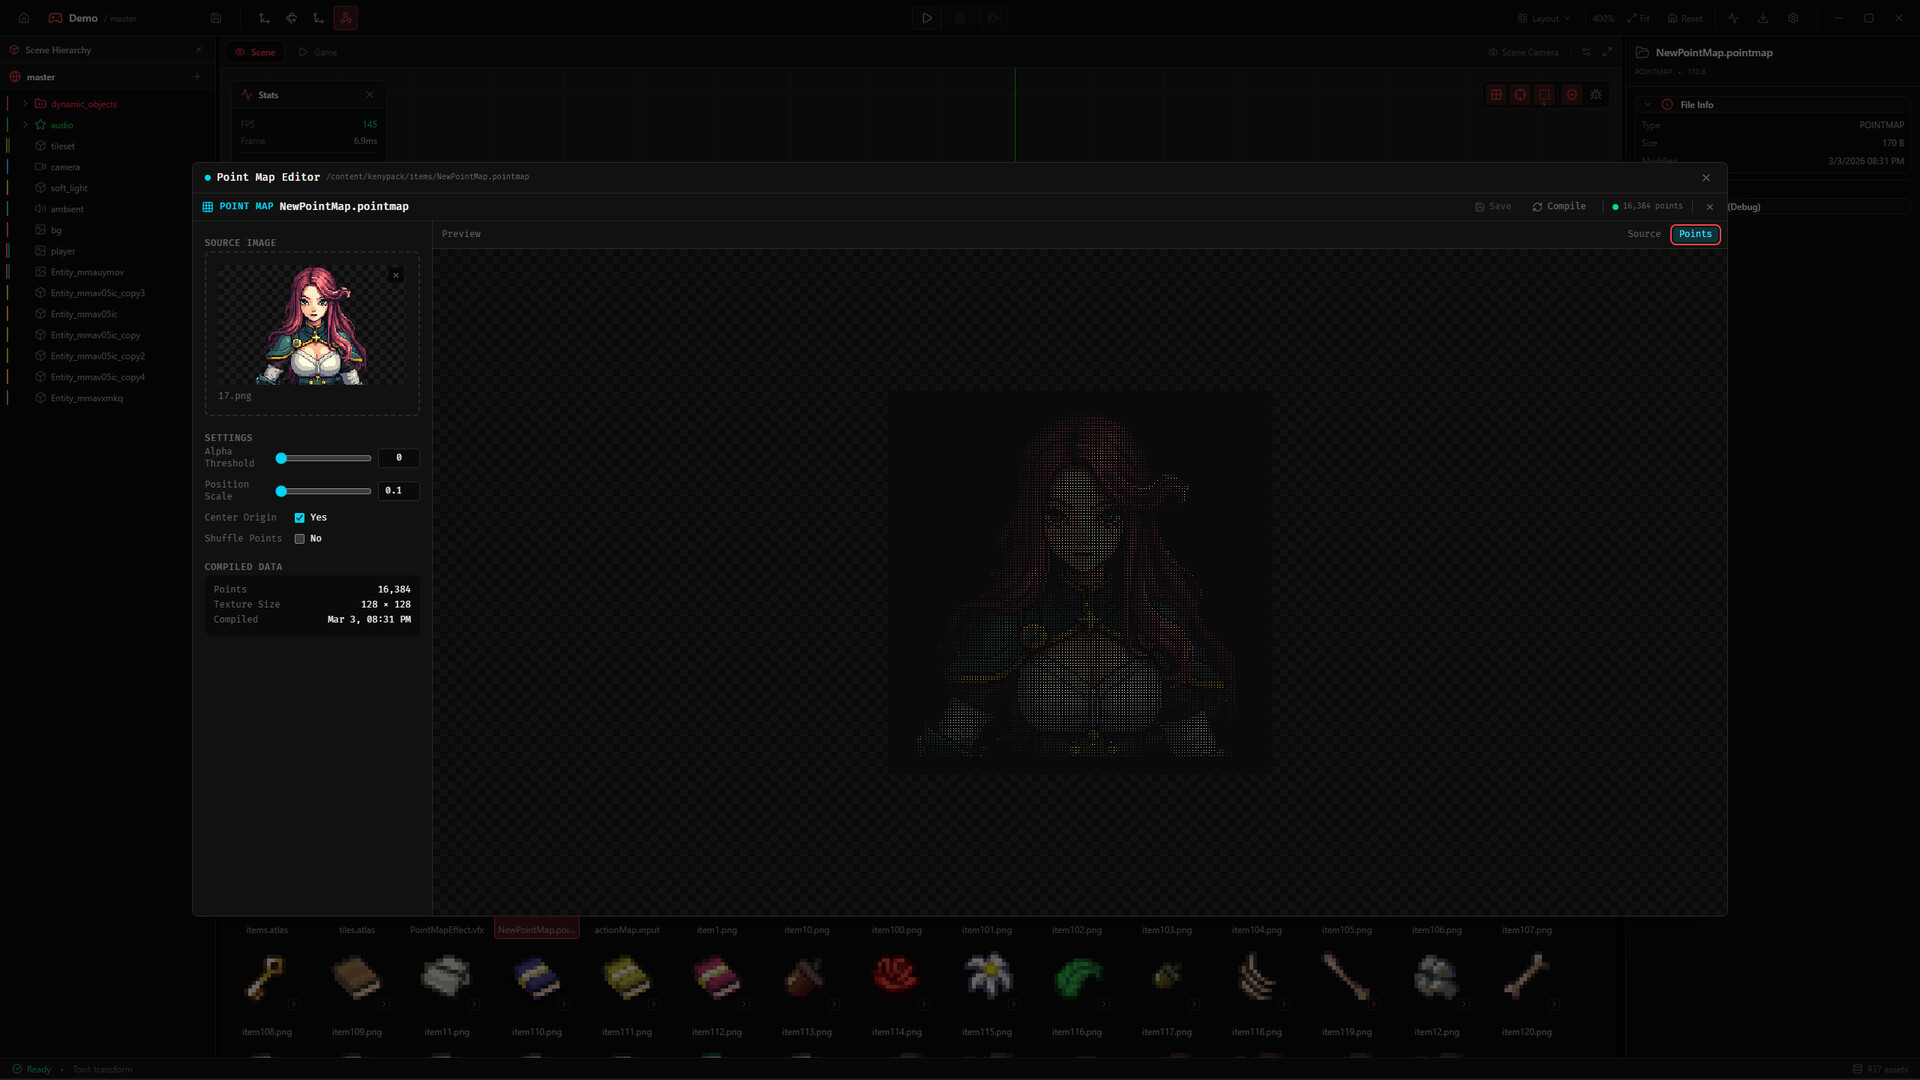
Task: Click the home icon in top bar
Action: pyautogui.click(x=24, y=18)
